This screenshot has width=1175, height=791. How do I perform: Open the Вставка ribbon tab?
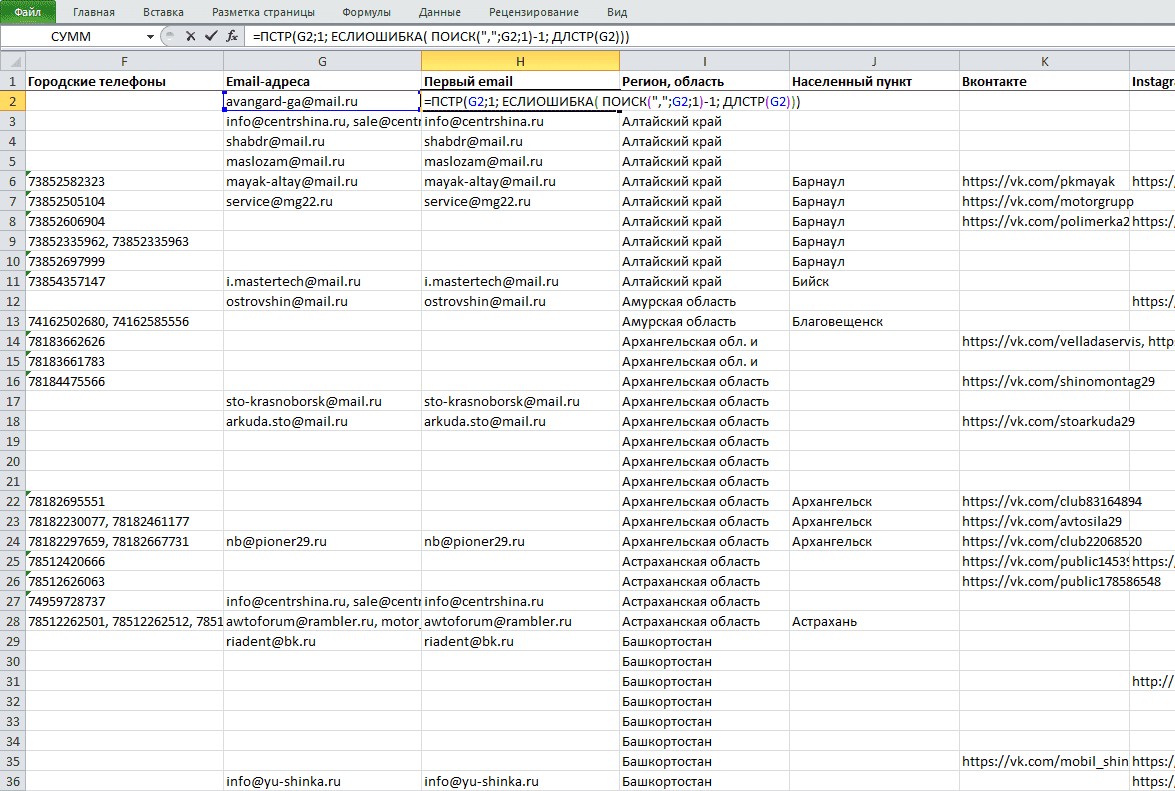(163, 12)
